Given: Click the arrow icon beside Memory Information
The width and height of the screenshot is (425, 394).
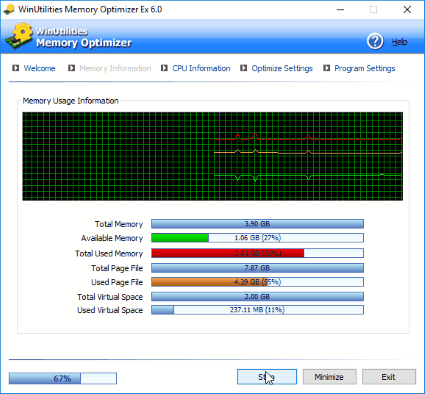Looking at the screenshot, I should [x=71, y=68].
